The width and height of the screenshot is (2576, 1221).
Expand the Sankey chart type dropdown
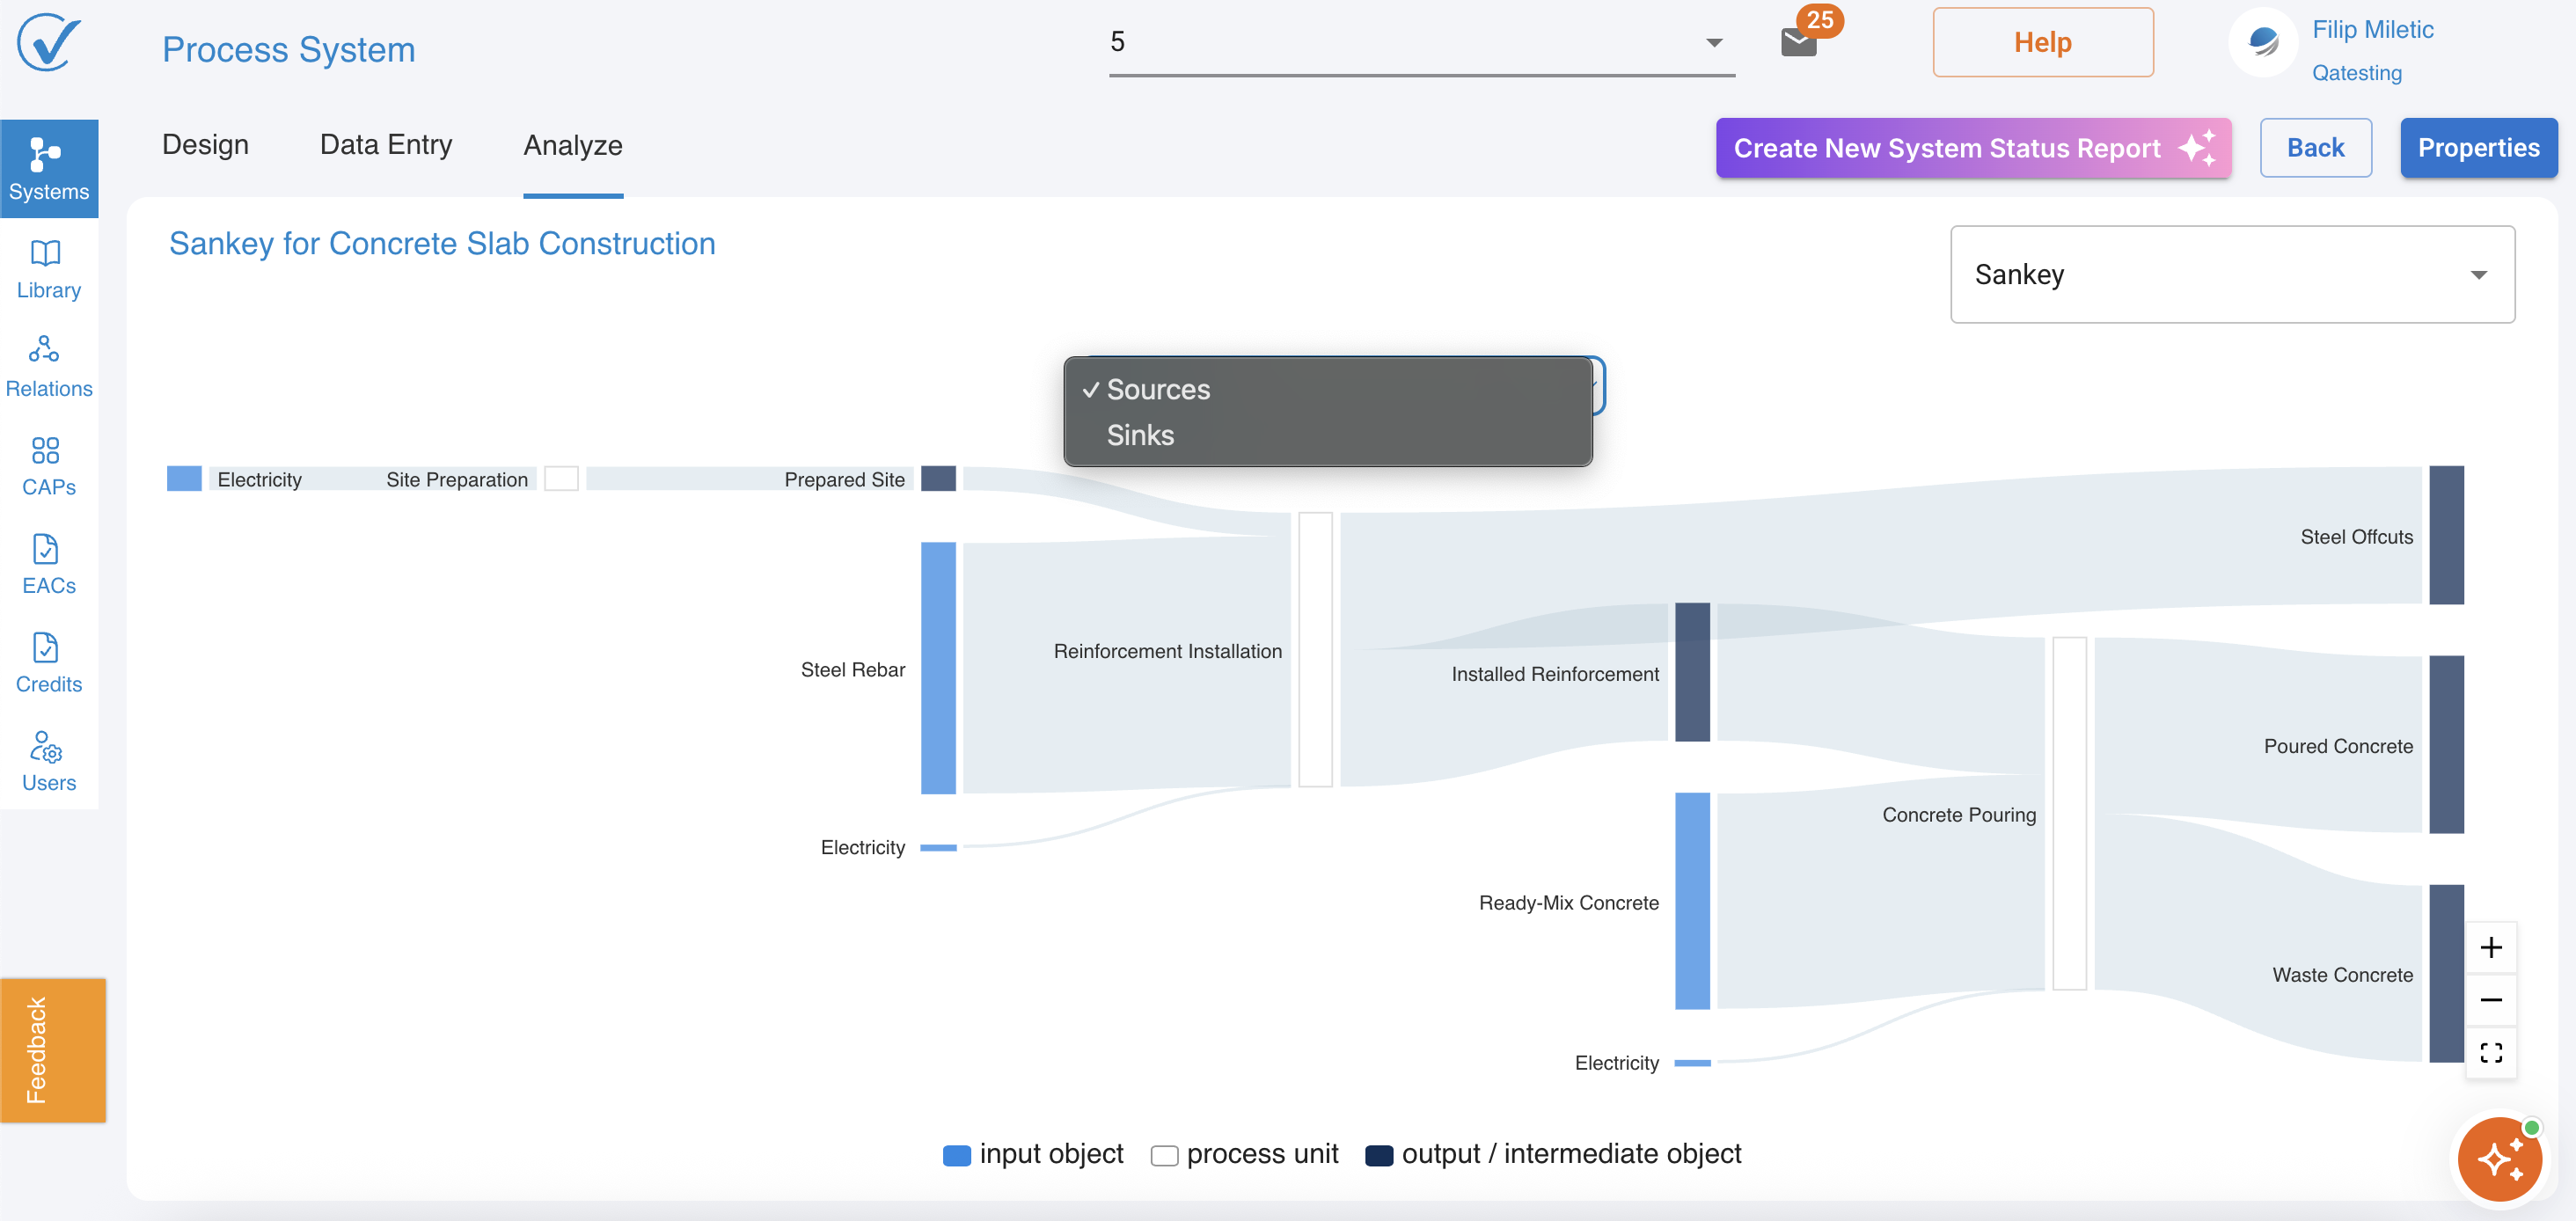pyautogui.click(x=2232, y=274)
